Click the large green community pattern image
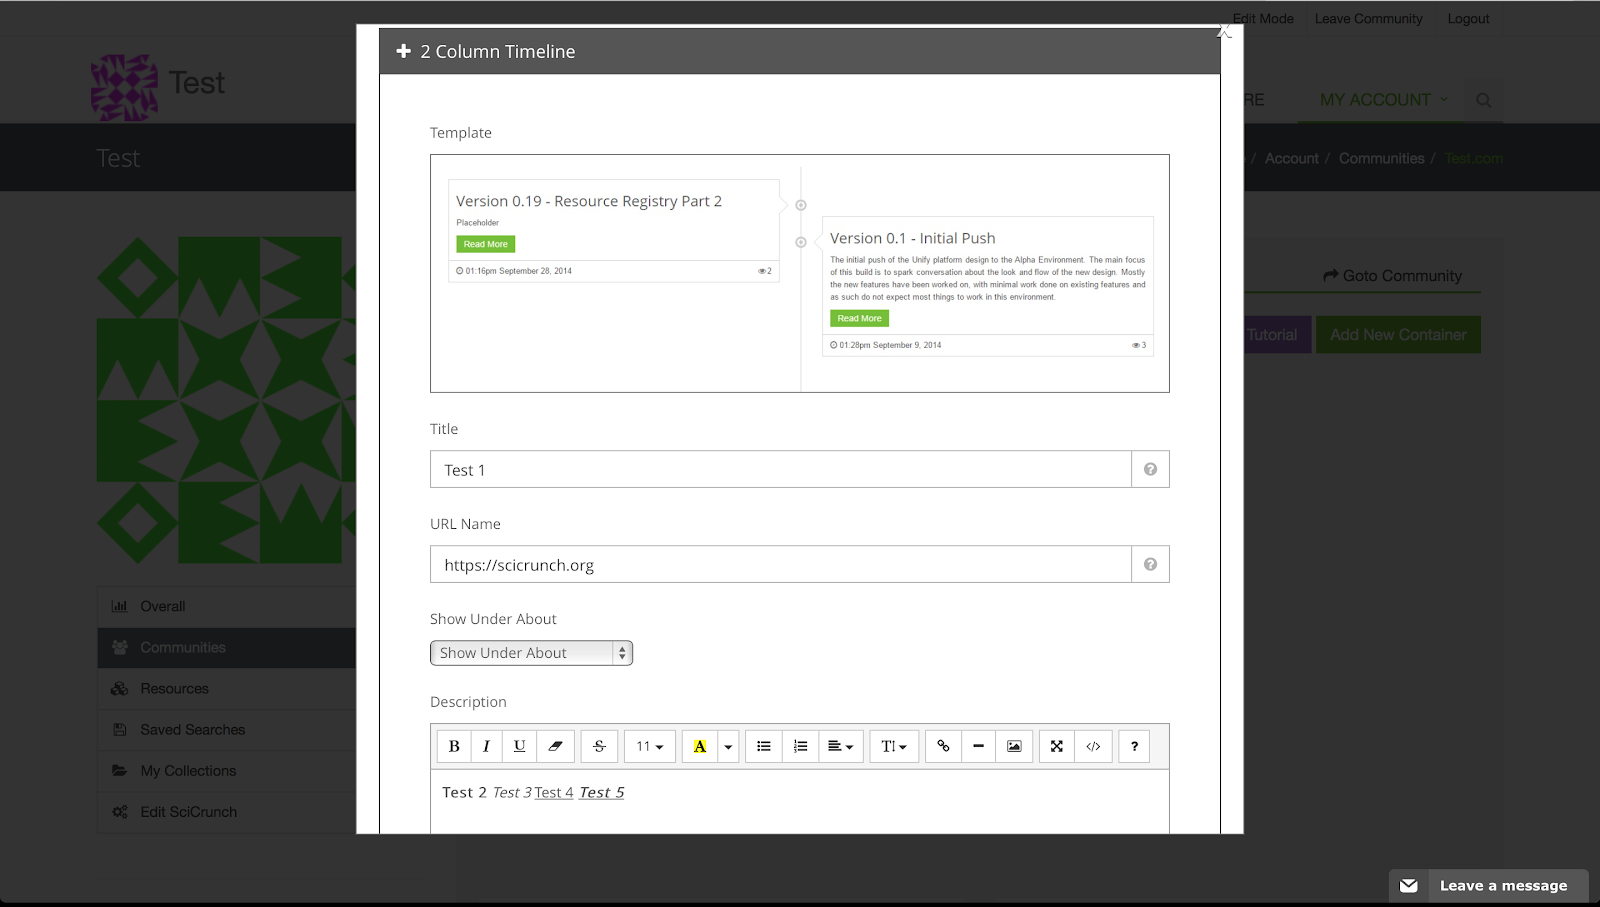 (x=226, y=399)
